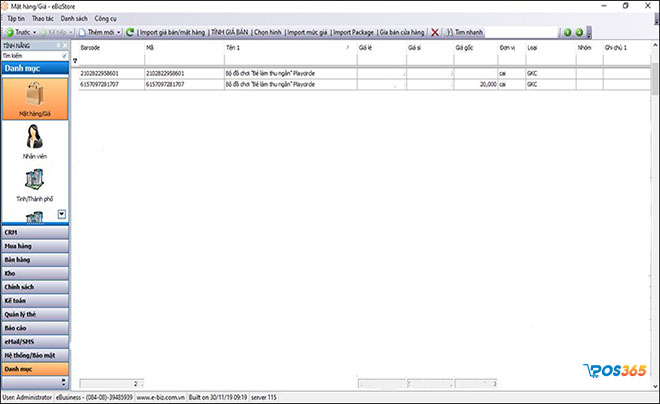This screenshot has height=404, width=660.
Task: Sort by the Loại column header
Action: [551, 48]
